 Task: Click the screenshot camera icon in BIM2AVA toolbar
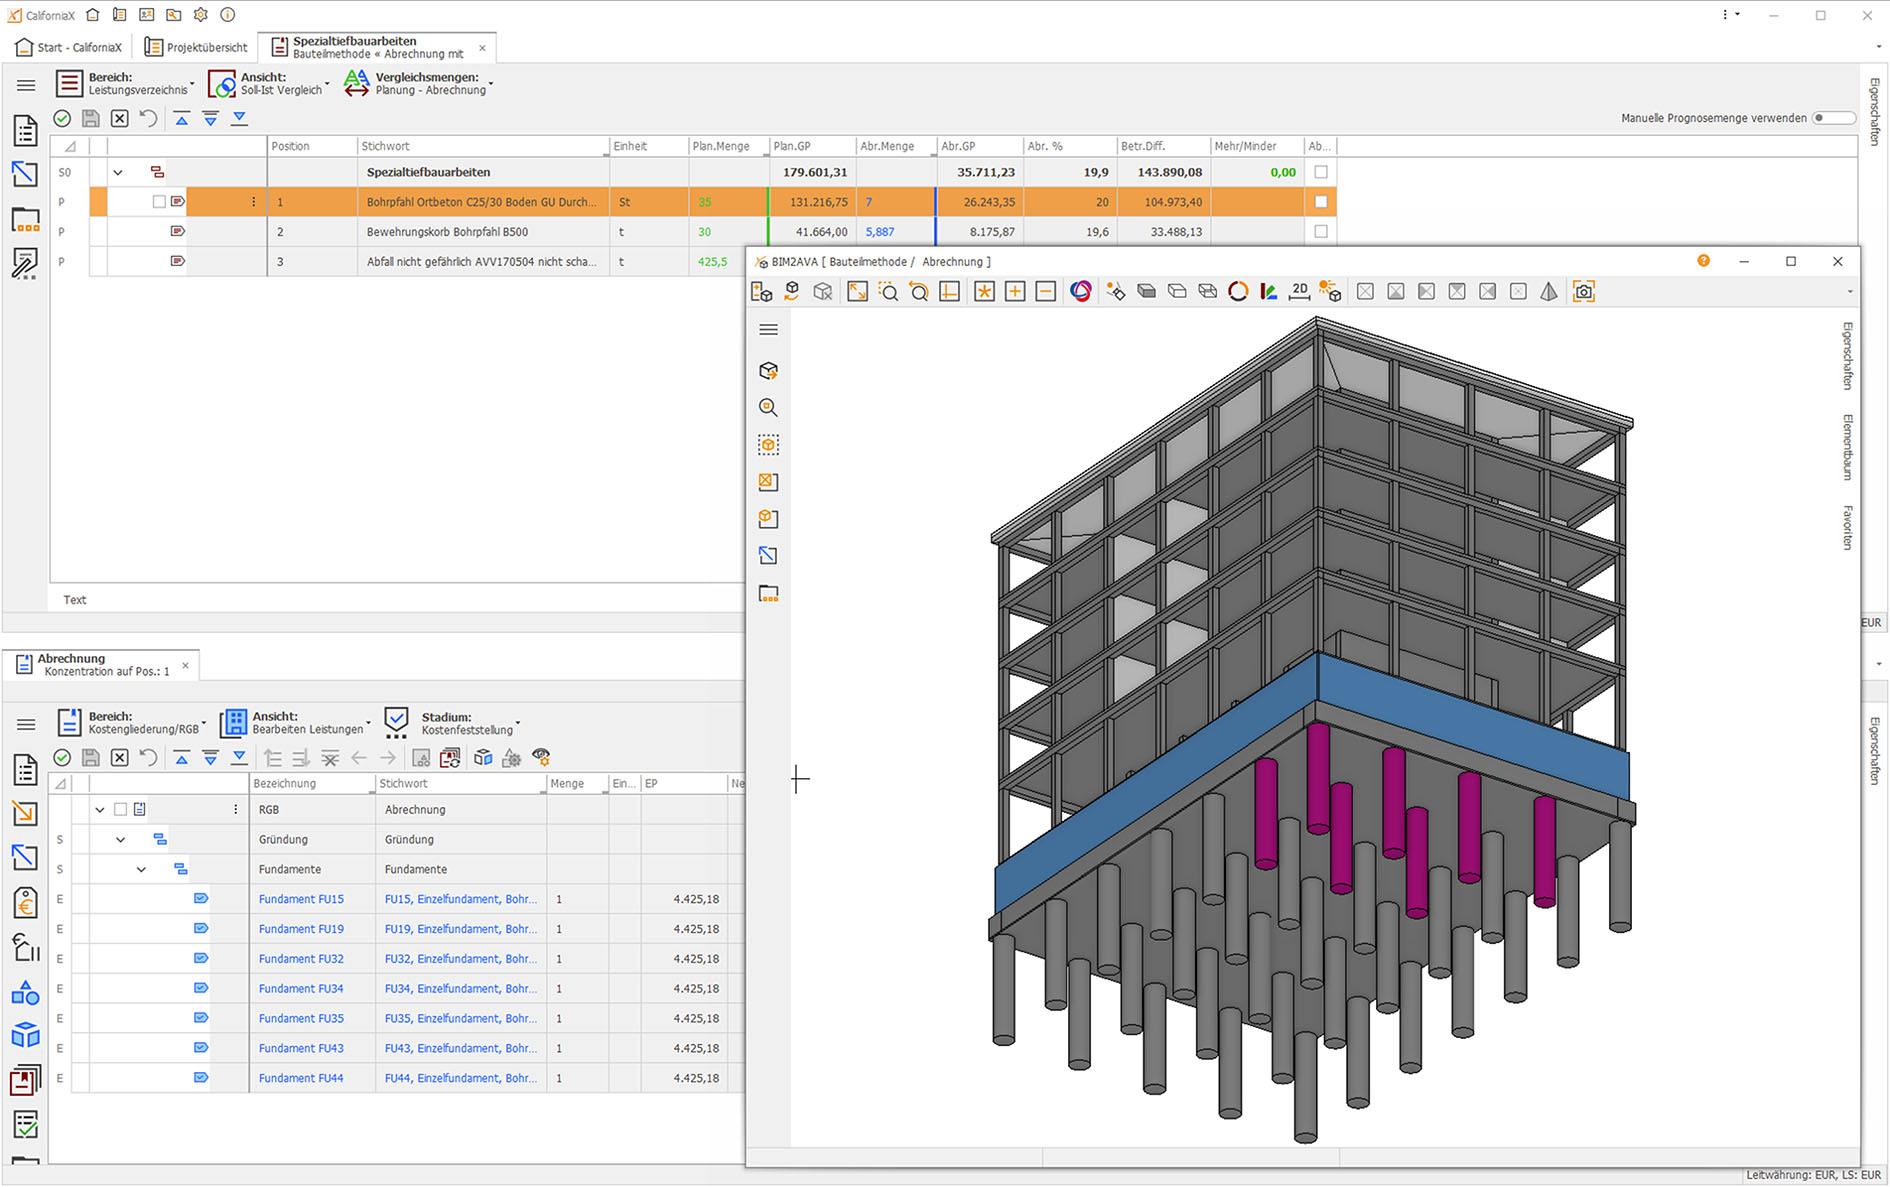tap(1583, 292)
